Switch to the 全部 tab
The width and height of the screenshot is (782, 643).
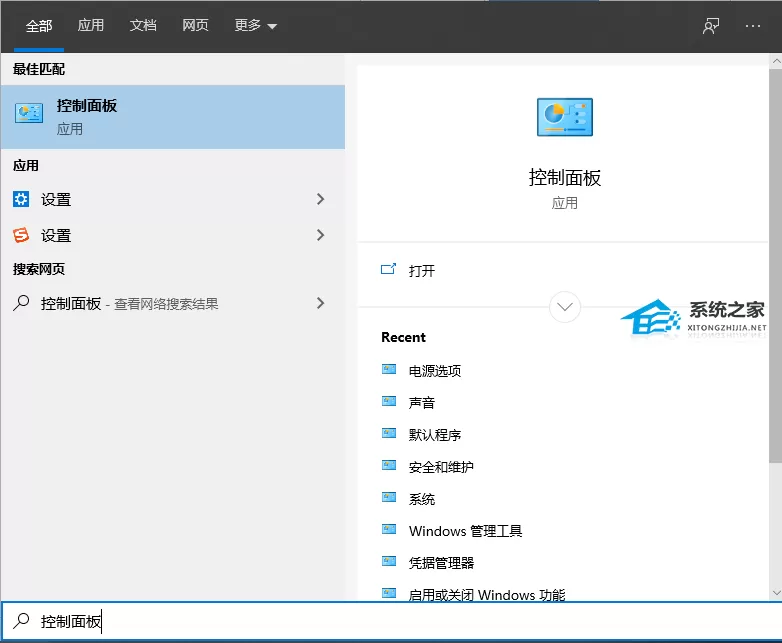pyautogui.click(x=39, y=25)
